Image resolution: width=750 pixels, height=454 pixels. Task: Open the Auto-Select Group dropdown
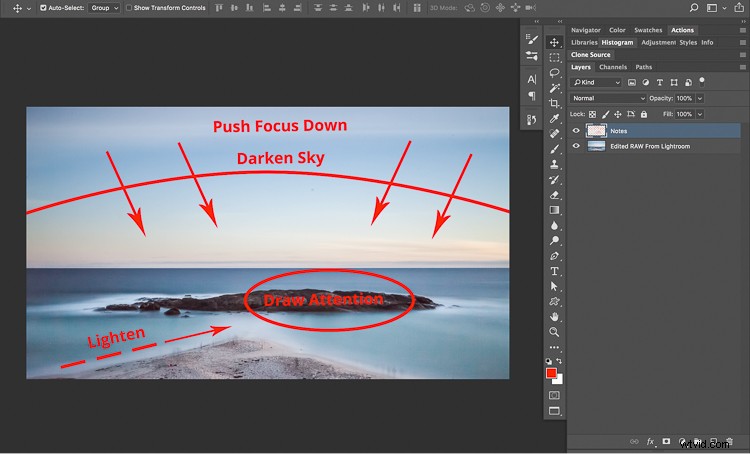click(x=104, y=8)
